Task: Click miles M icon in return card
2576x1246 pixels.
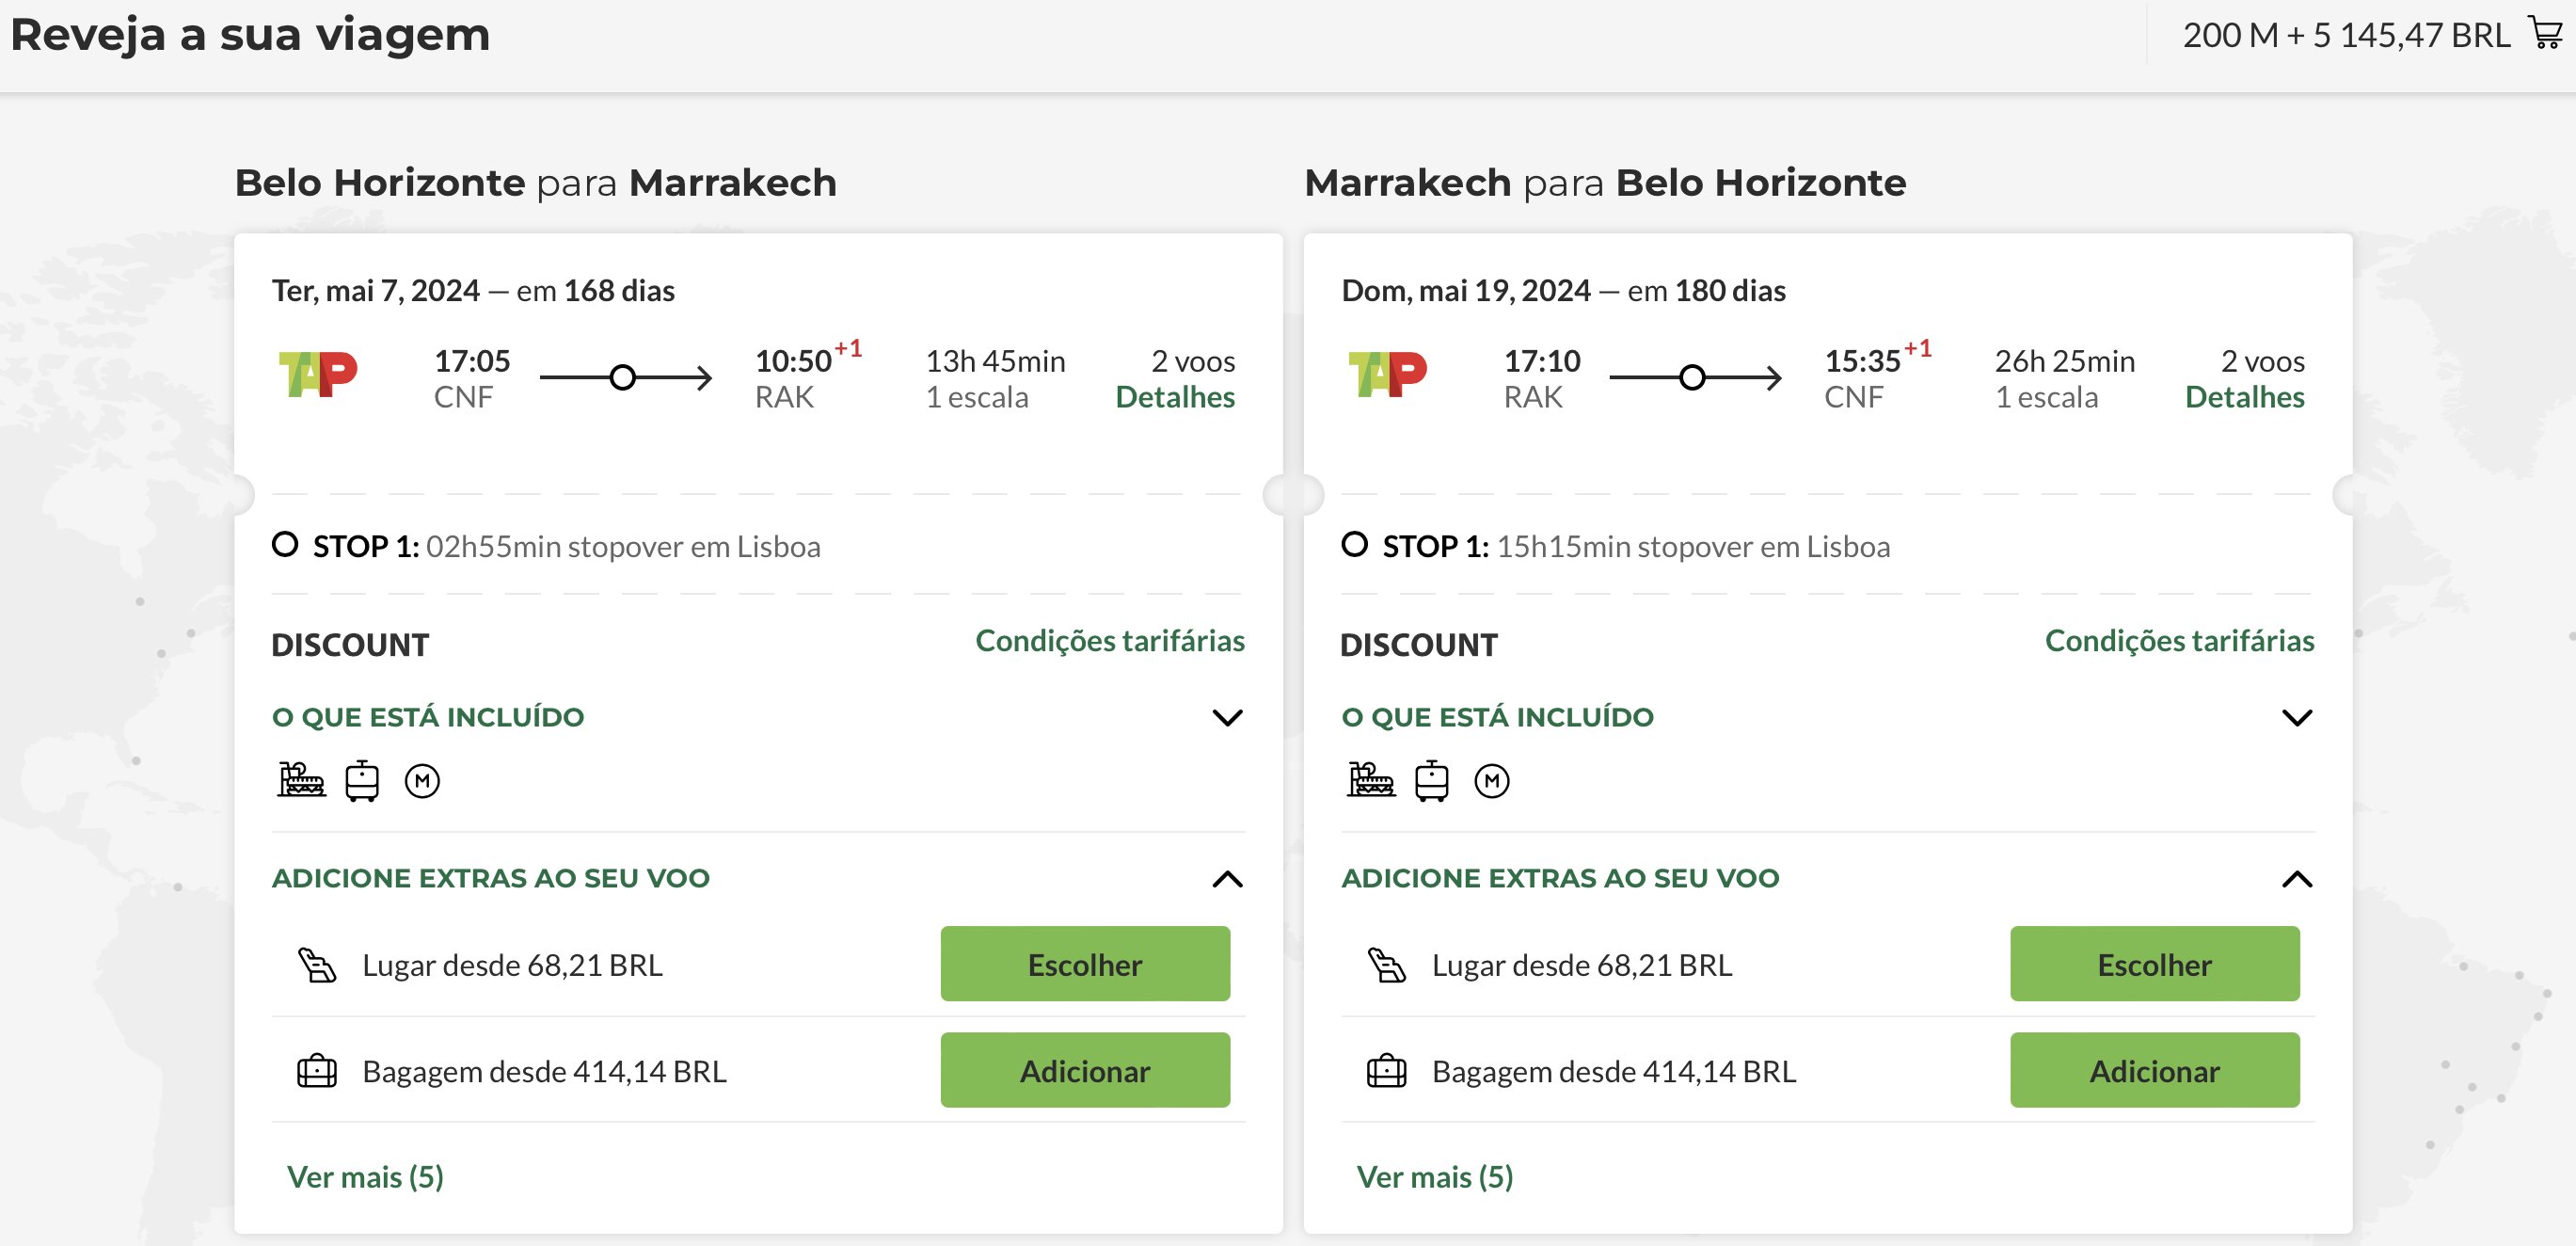Action: pos(1492,781)
